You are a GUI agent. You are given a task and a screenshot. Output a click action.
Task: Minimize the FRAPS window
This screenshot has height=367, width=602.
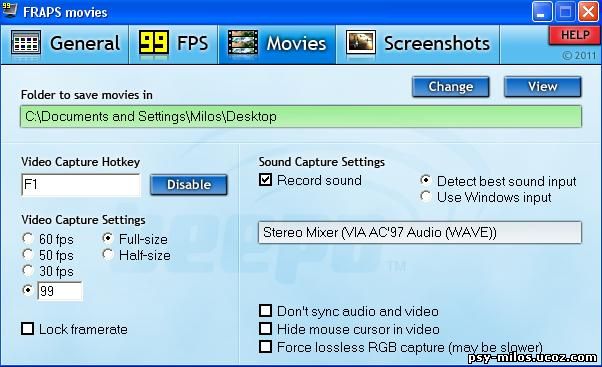pyautogui.click(x=541, y=12)
